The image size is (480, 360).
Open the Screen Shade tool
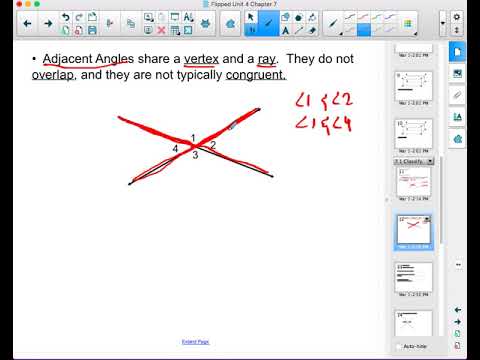coord(175,17)
